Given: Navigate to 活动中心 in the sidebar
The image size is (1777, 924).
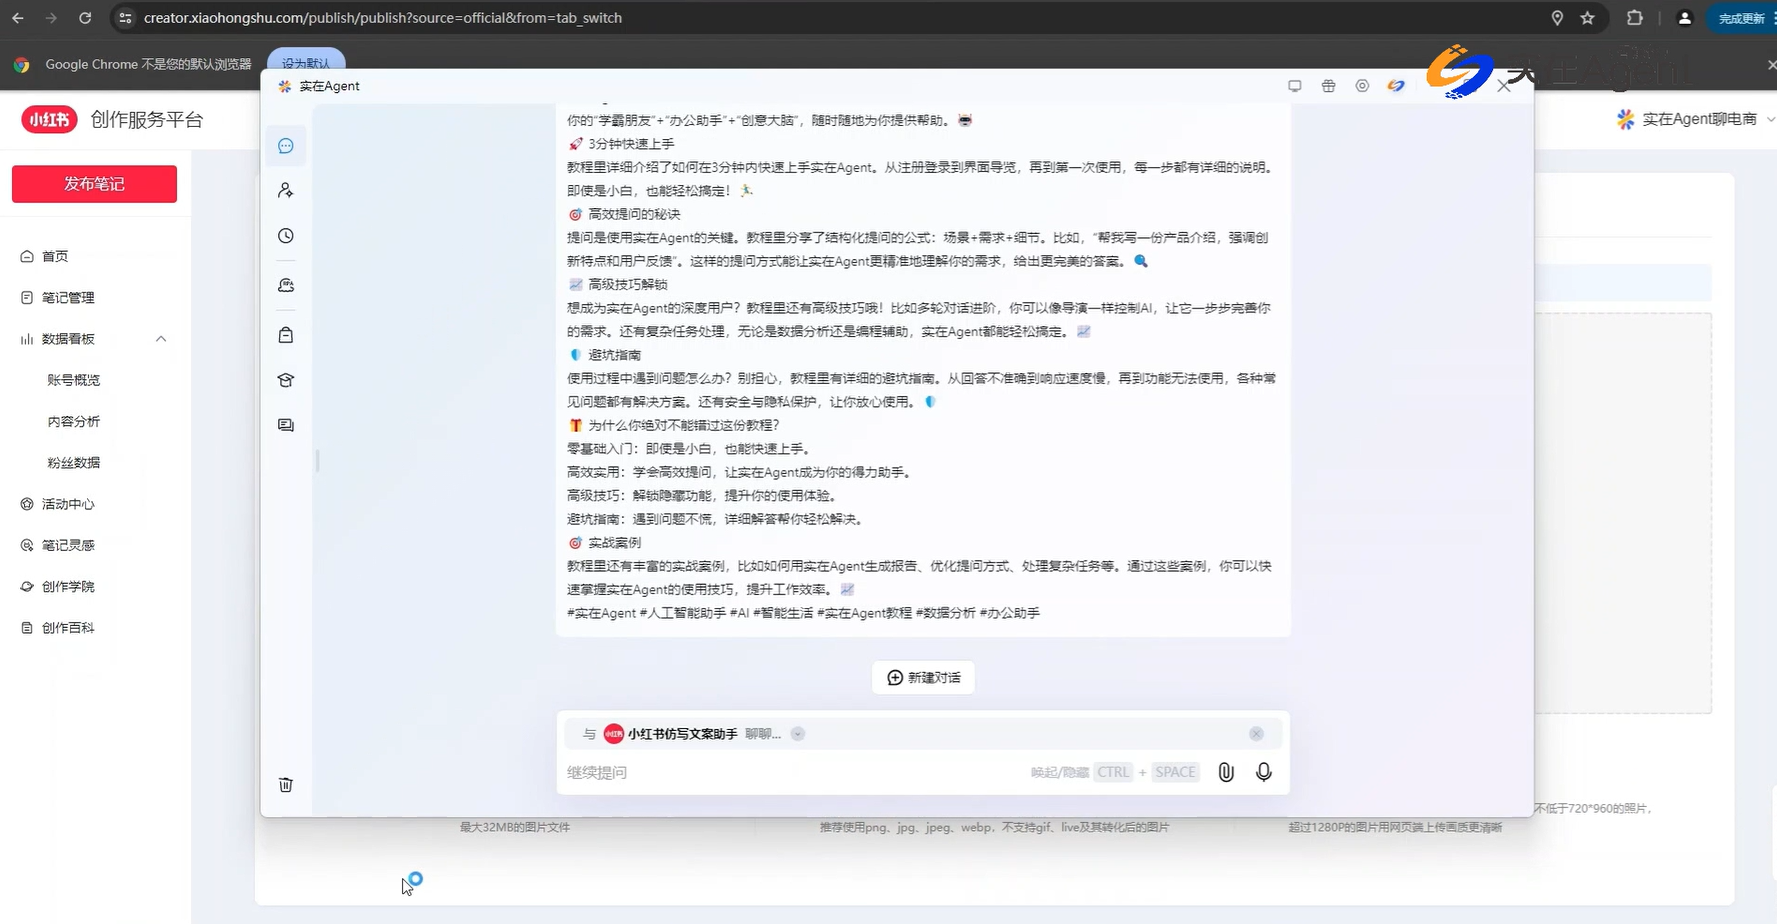Looking at the screenshot, I should point(67,504).
